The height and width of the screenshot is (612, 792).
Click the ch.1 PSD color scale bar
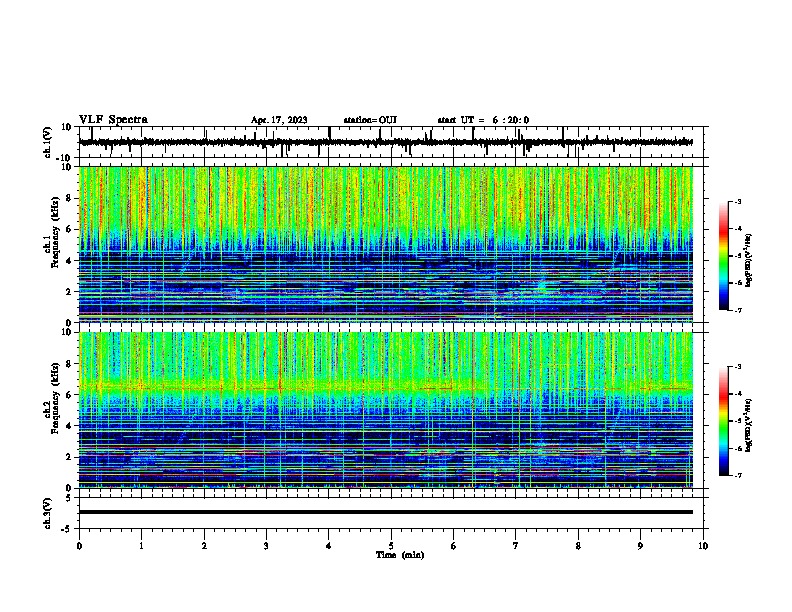723,256
